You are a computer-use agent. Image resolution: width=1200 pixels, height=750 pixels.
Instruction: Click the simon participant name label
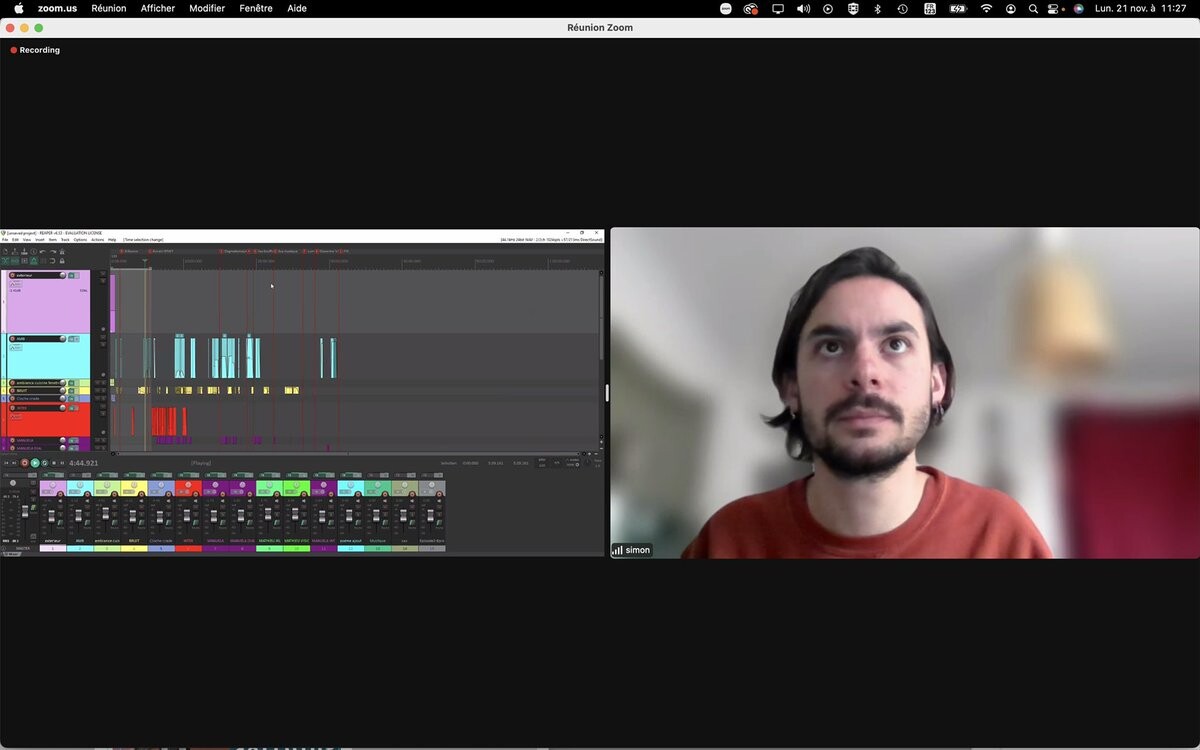[x=637, y=550]
